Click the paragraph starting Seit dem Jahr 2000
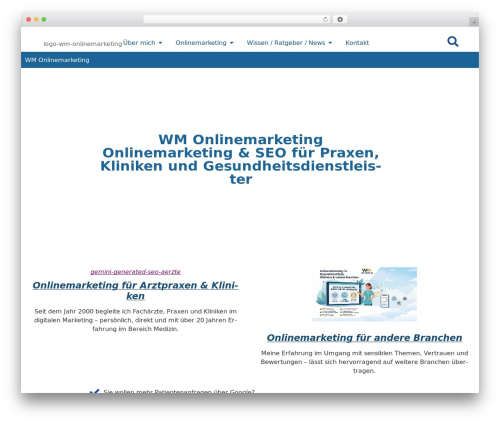The width and height of the screenshot is (500, 423). point(135,320)
